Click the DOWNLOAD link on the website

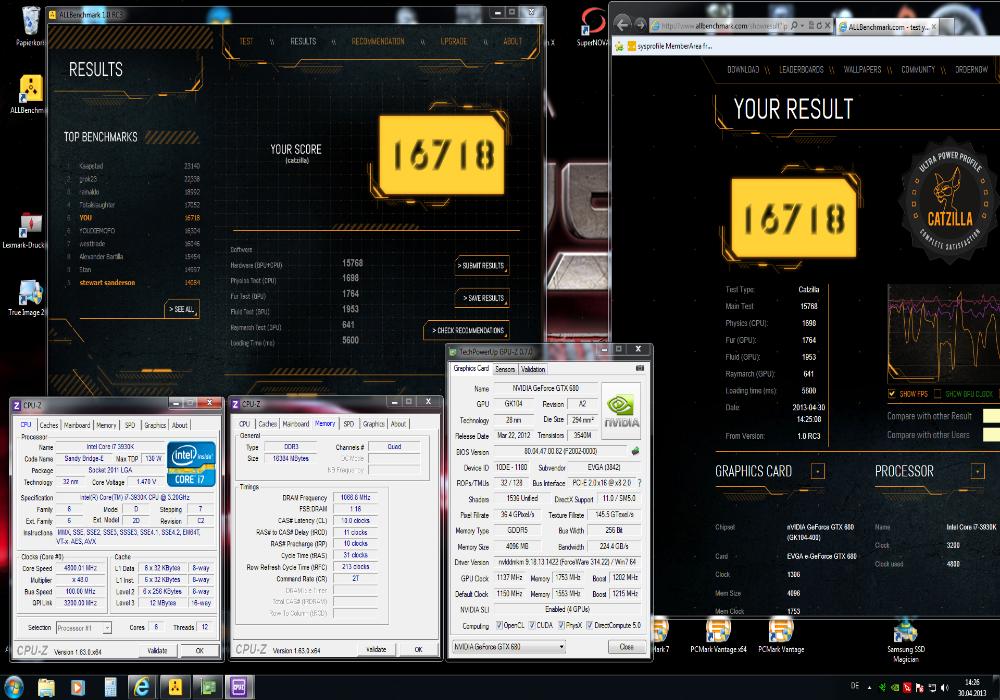point(743,69)
